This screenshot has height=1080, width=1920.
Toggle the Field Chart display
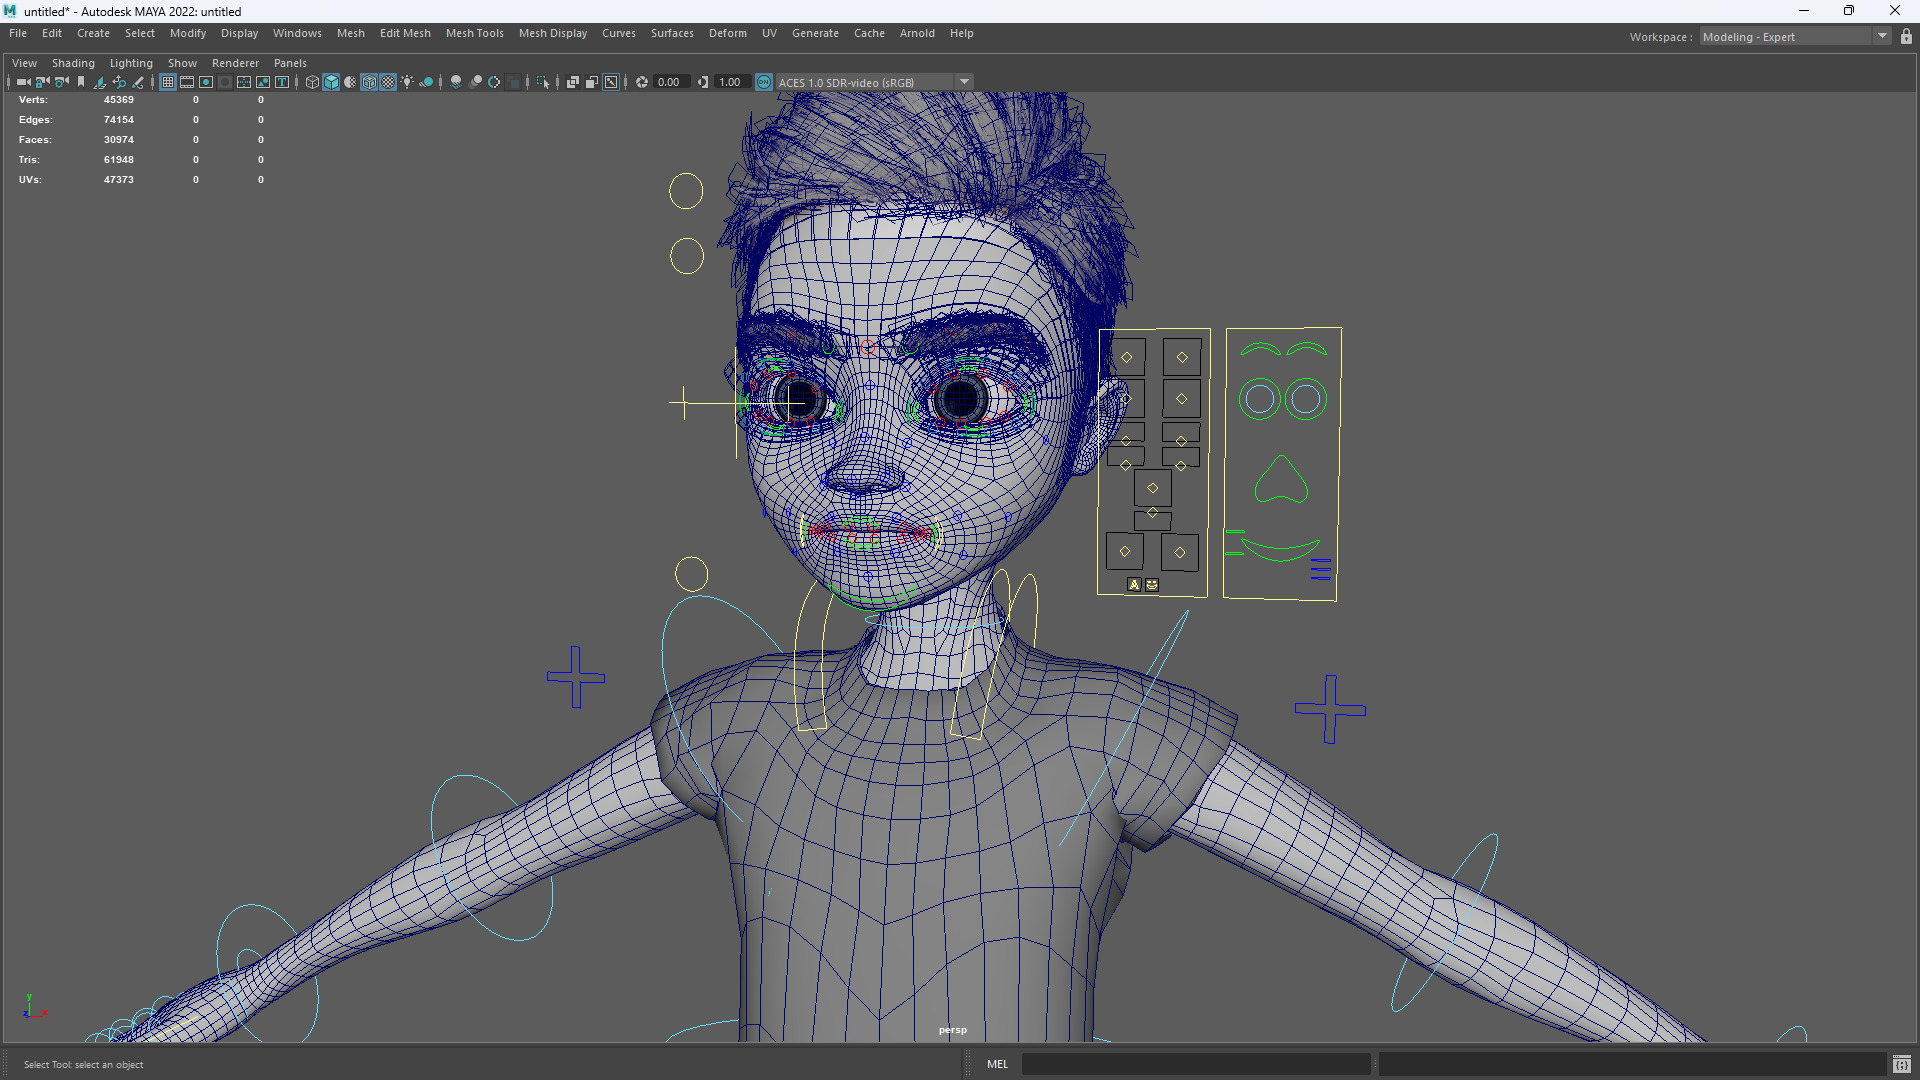coord(244,82)
